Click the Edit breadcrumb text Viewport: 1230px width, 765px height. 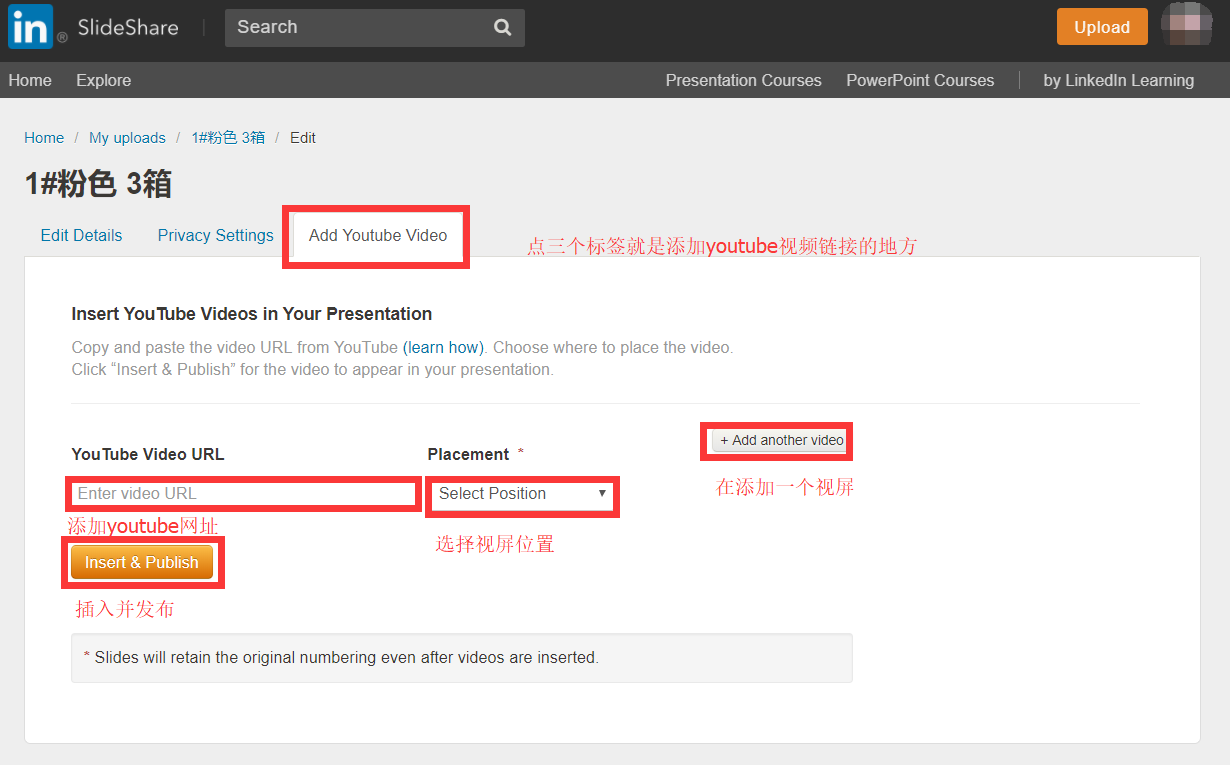pos(303,138)
